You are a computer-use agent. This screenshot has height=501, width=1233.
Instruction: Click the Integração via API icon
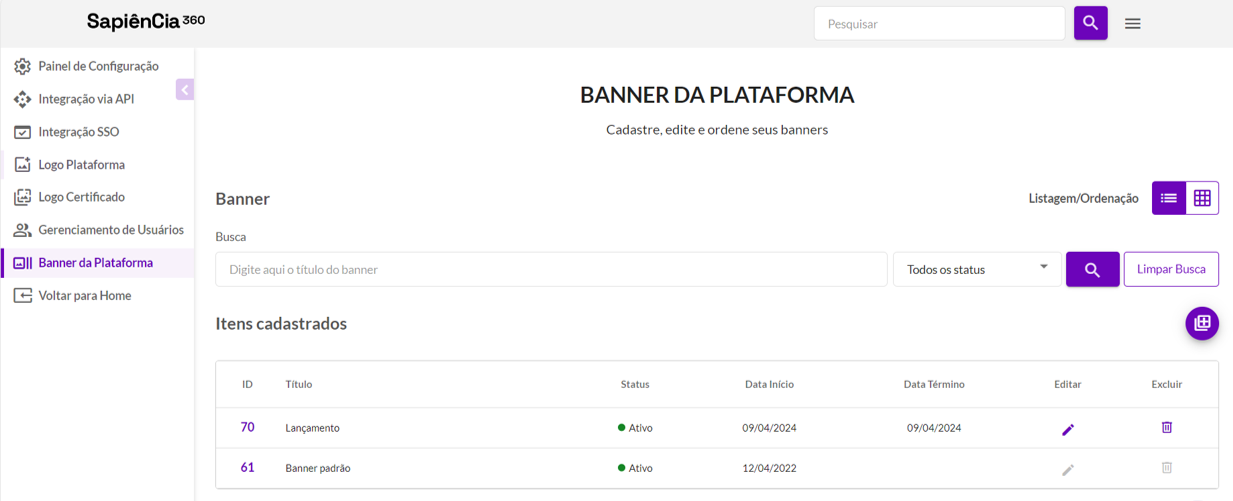point(22,99)
